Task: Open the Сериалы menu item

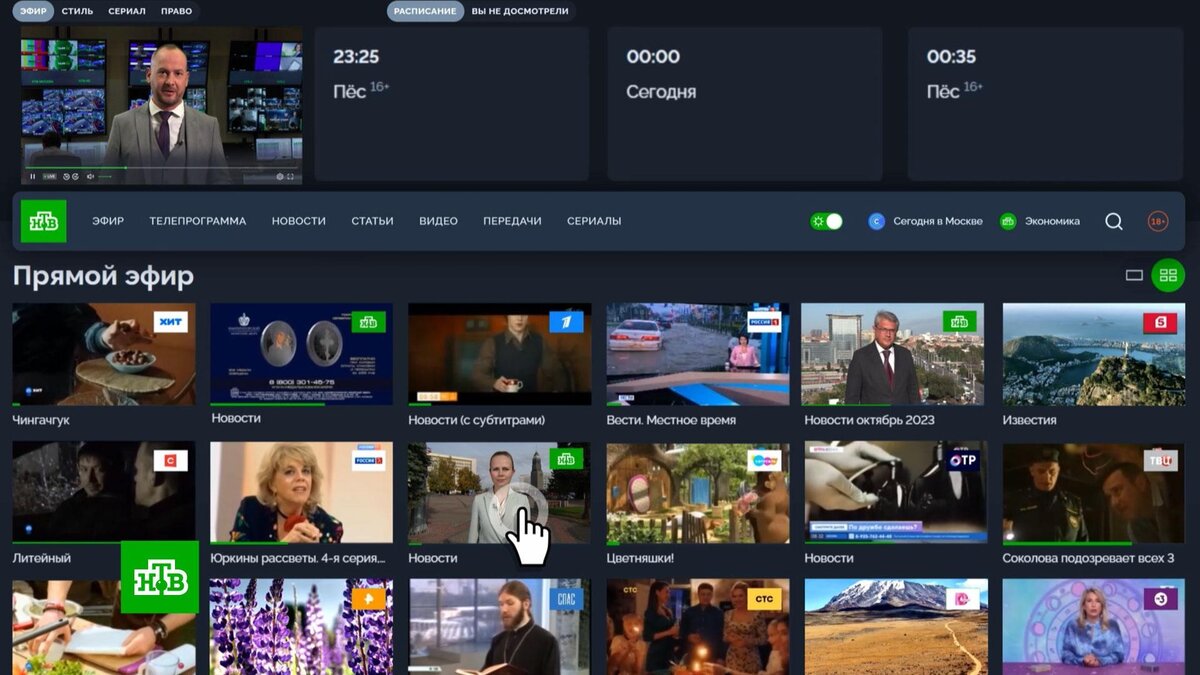Action: click(594, 221)
